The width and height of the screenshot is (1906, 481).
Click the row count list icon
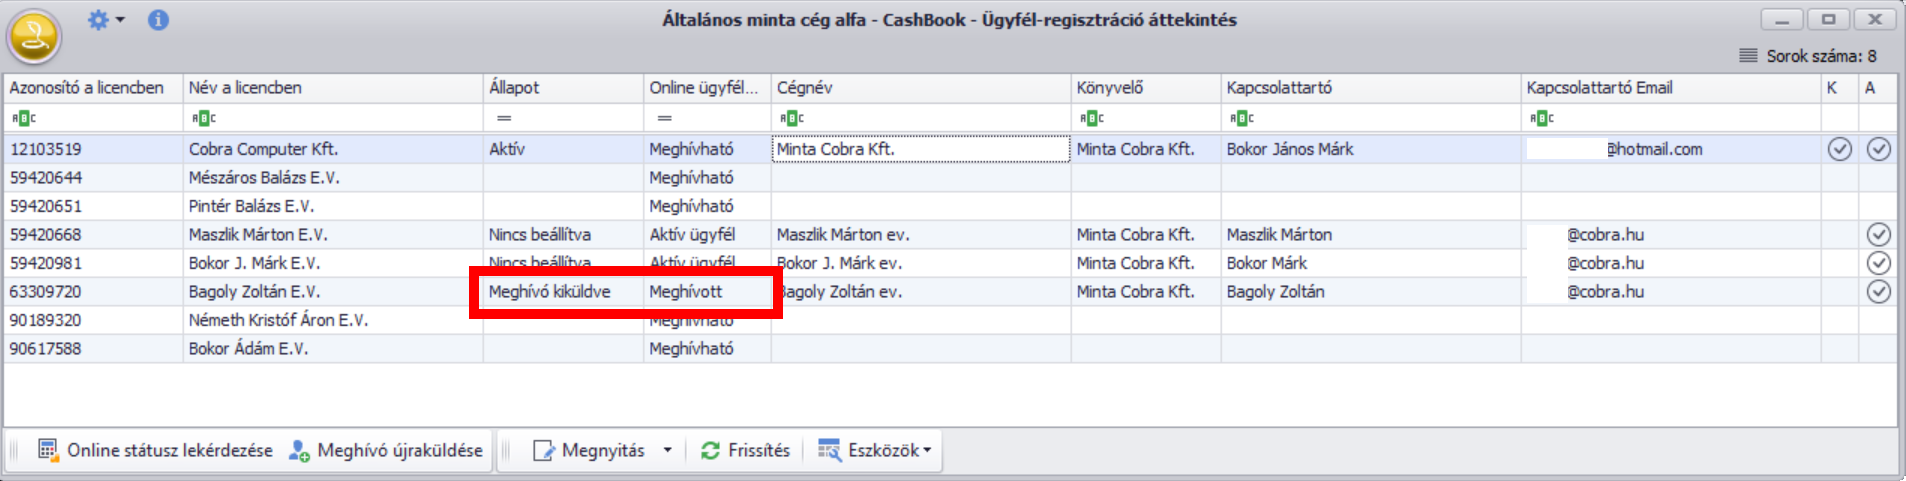[x=1748, y=56]
